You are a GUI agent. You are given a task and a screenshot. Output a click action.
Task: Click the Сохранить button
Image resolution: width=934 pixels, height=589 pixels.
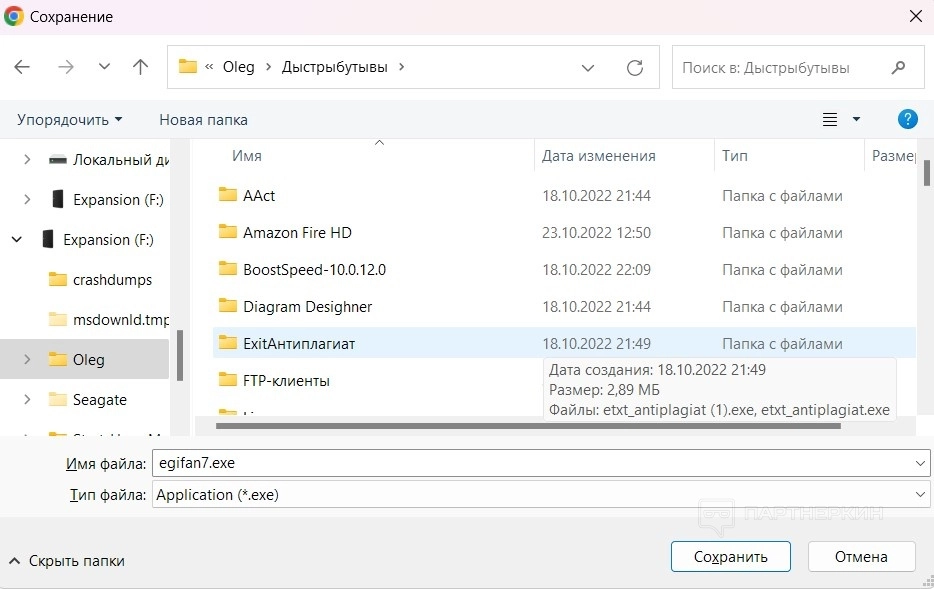(x=730, y=557)
